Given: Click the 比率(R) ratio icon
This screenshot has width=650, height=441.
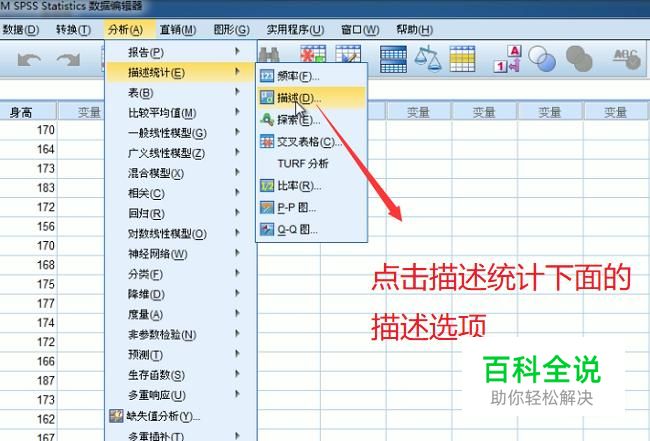Looking at the screenshot, I should coord(267,186).
